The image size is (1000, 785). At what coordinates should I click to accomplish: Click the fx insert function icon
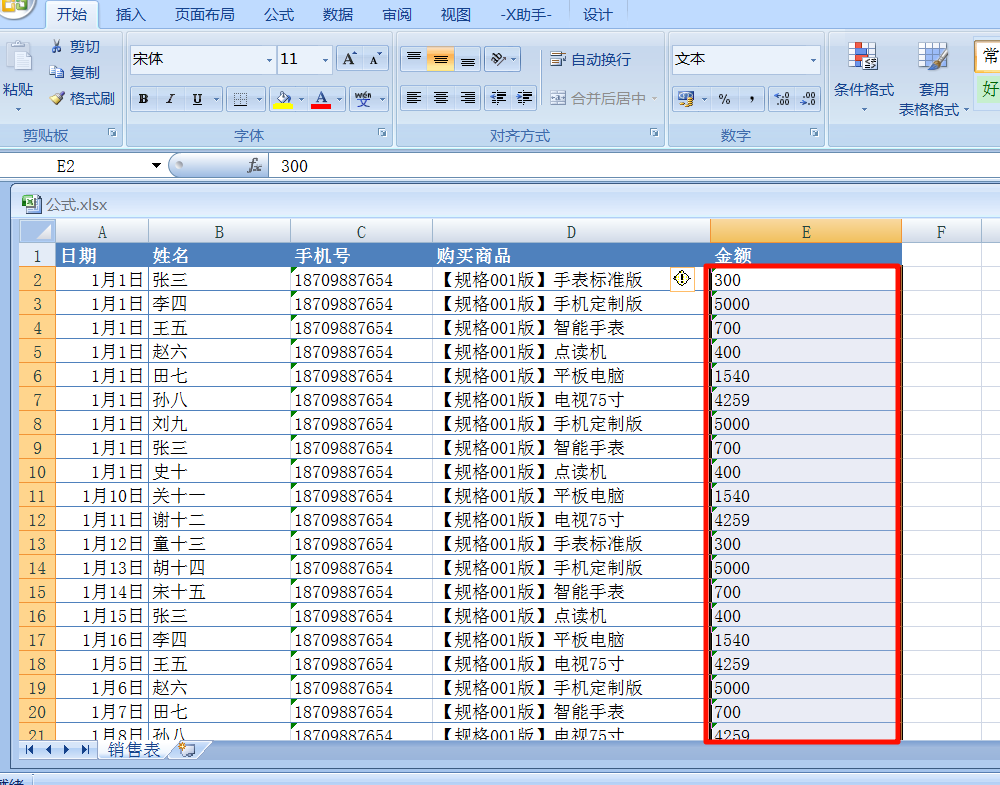254,166
